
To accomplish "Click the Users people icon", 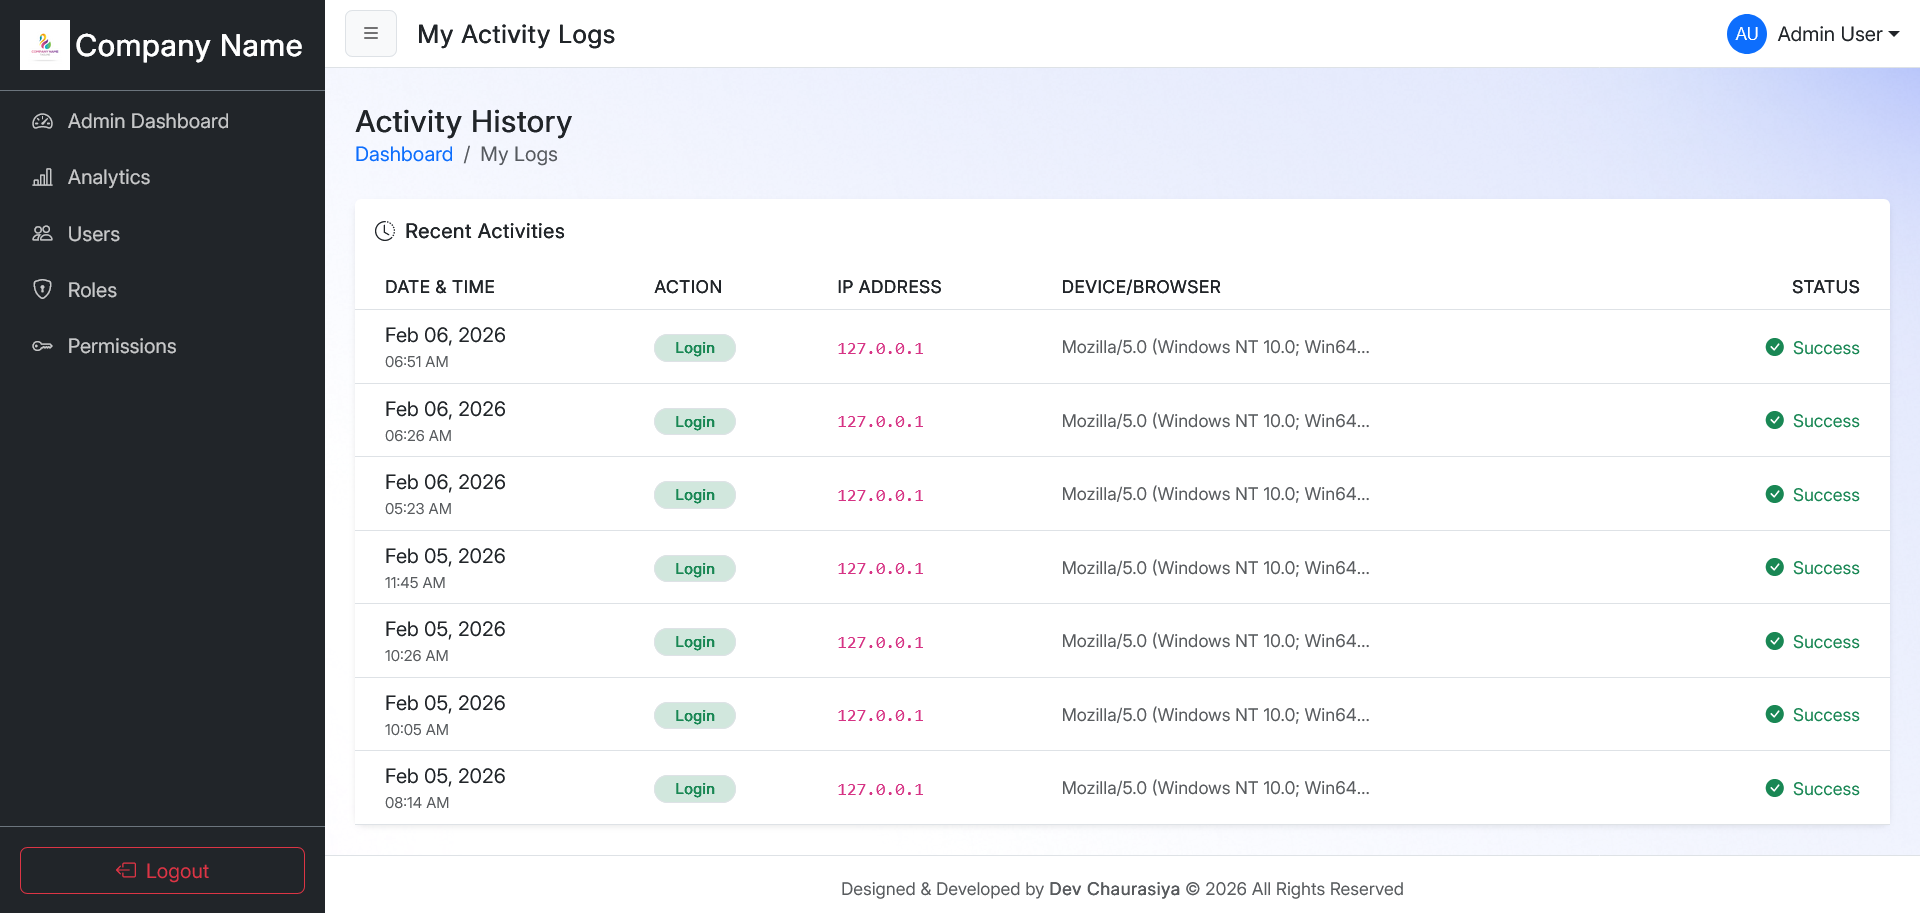I will tap(42, 234).
